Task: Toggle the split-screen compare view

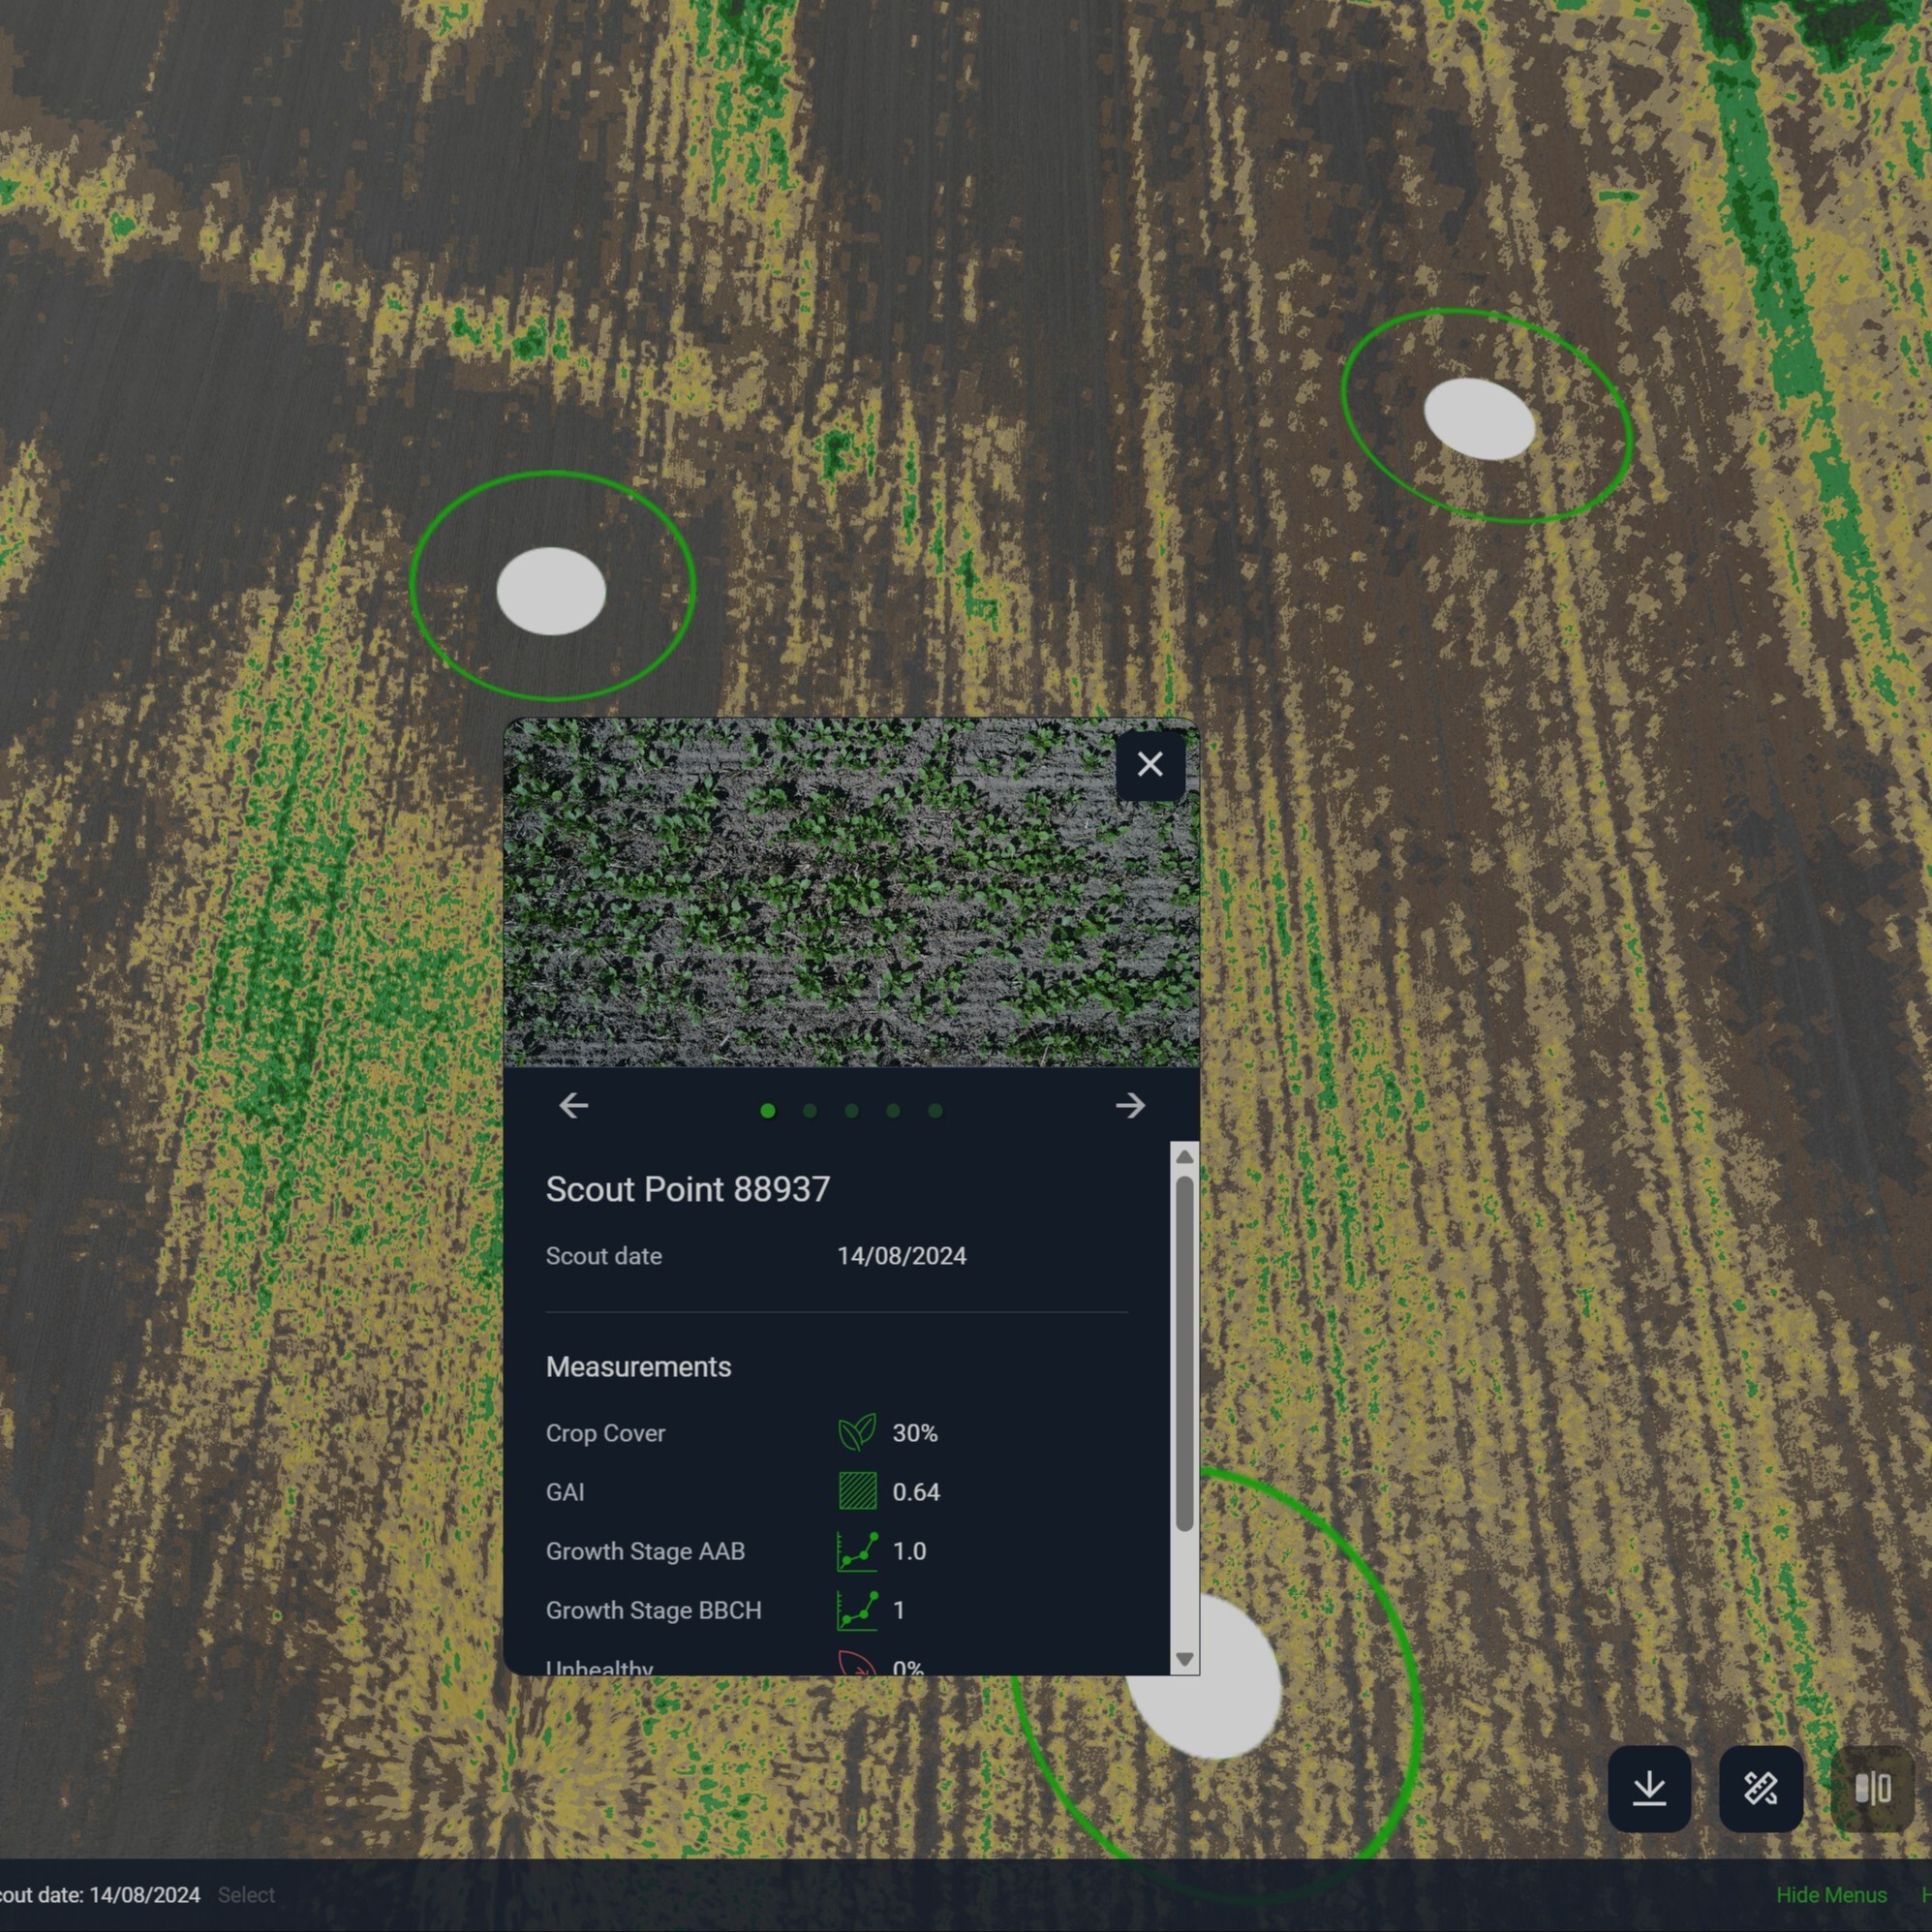Action: tap(1872, 1789)
